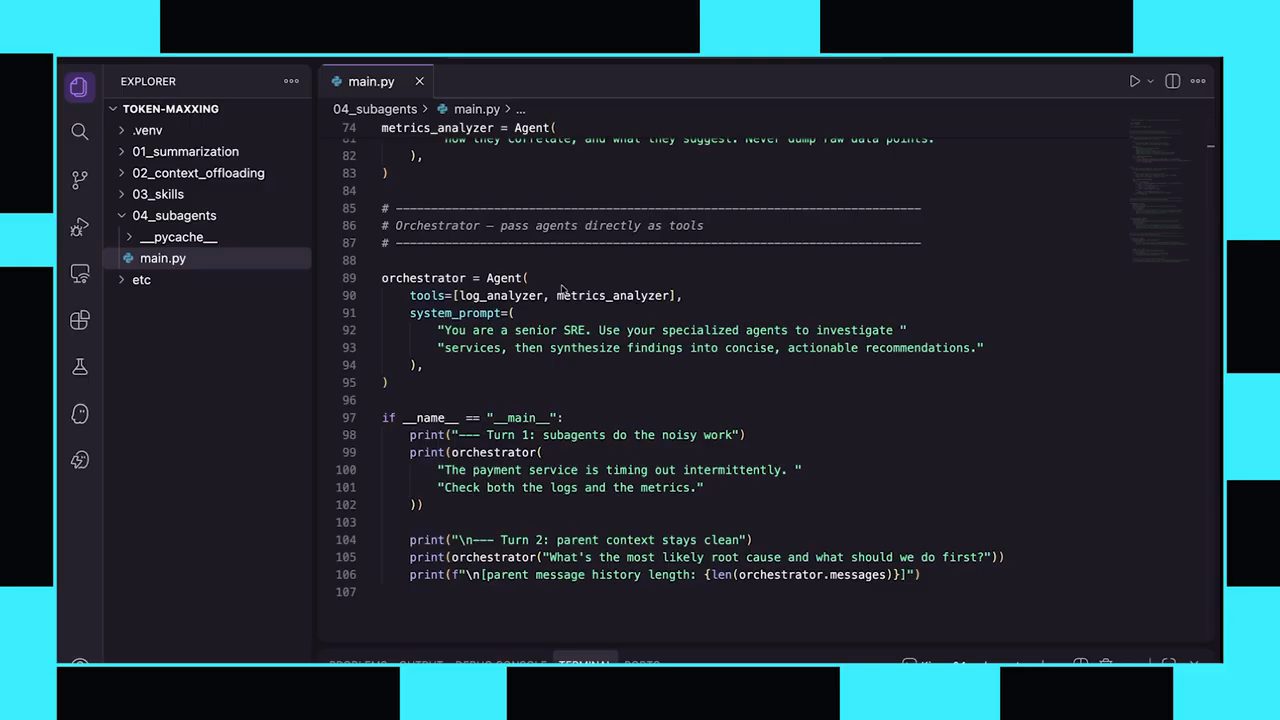
Task: Click the EXPLORER panel title
Action: [x=148, y=81]
